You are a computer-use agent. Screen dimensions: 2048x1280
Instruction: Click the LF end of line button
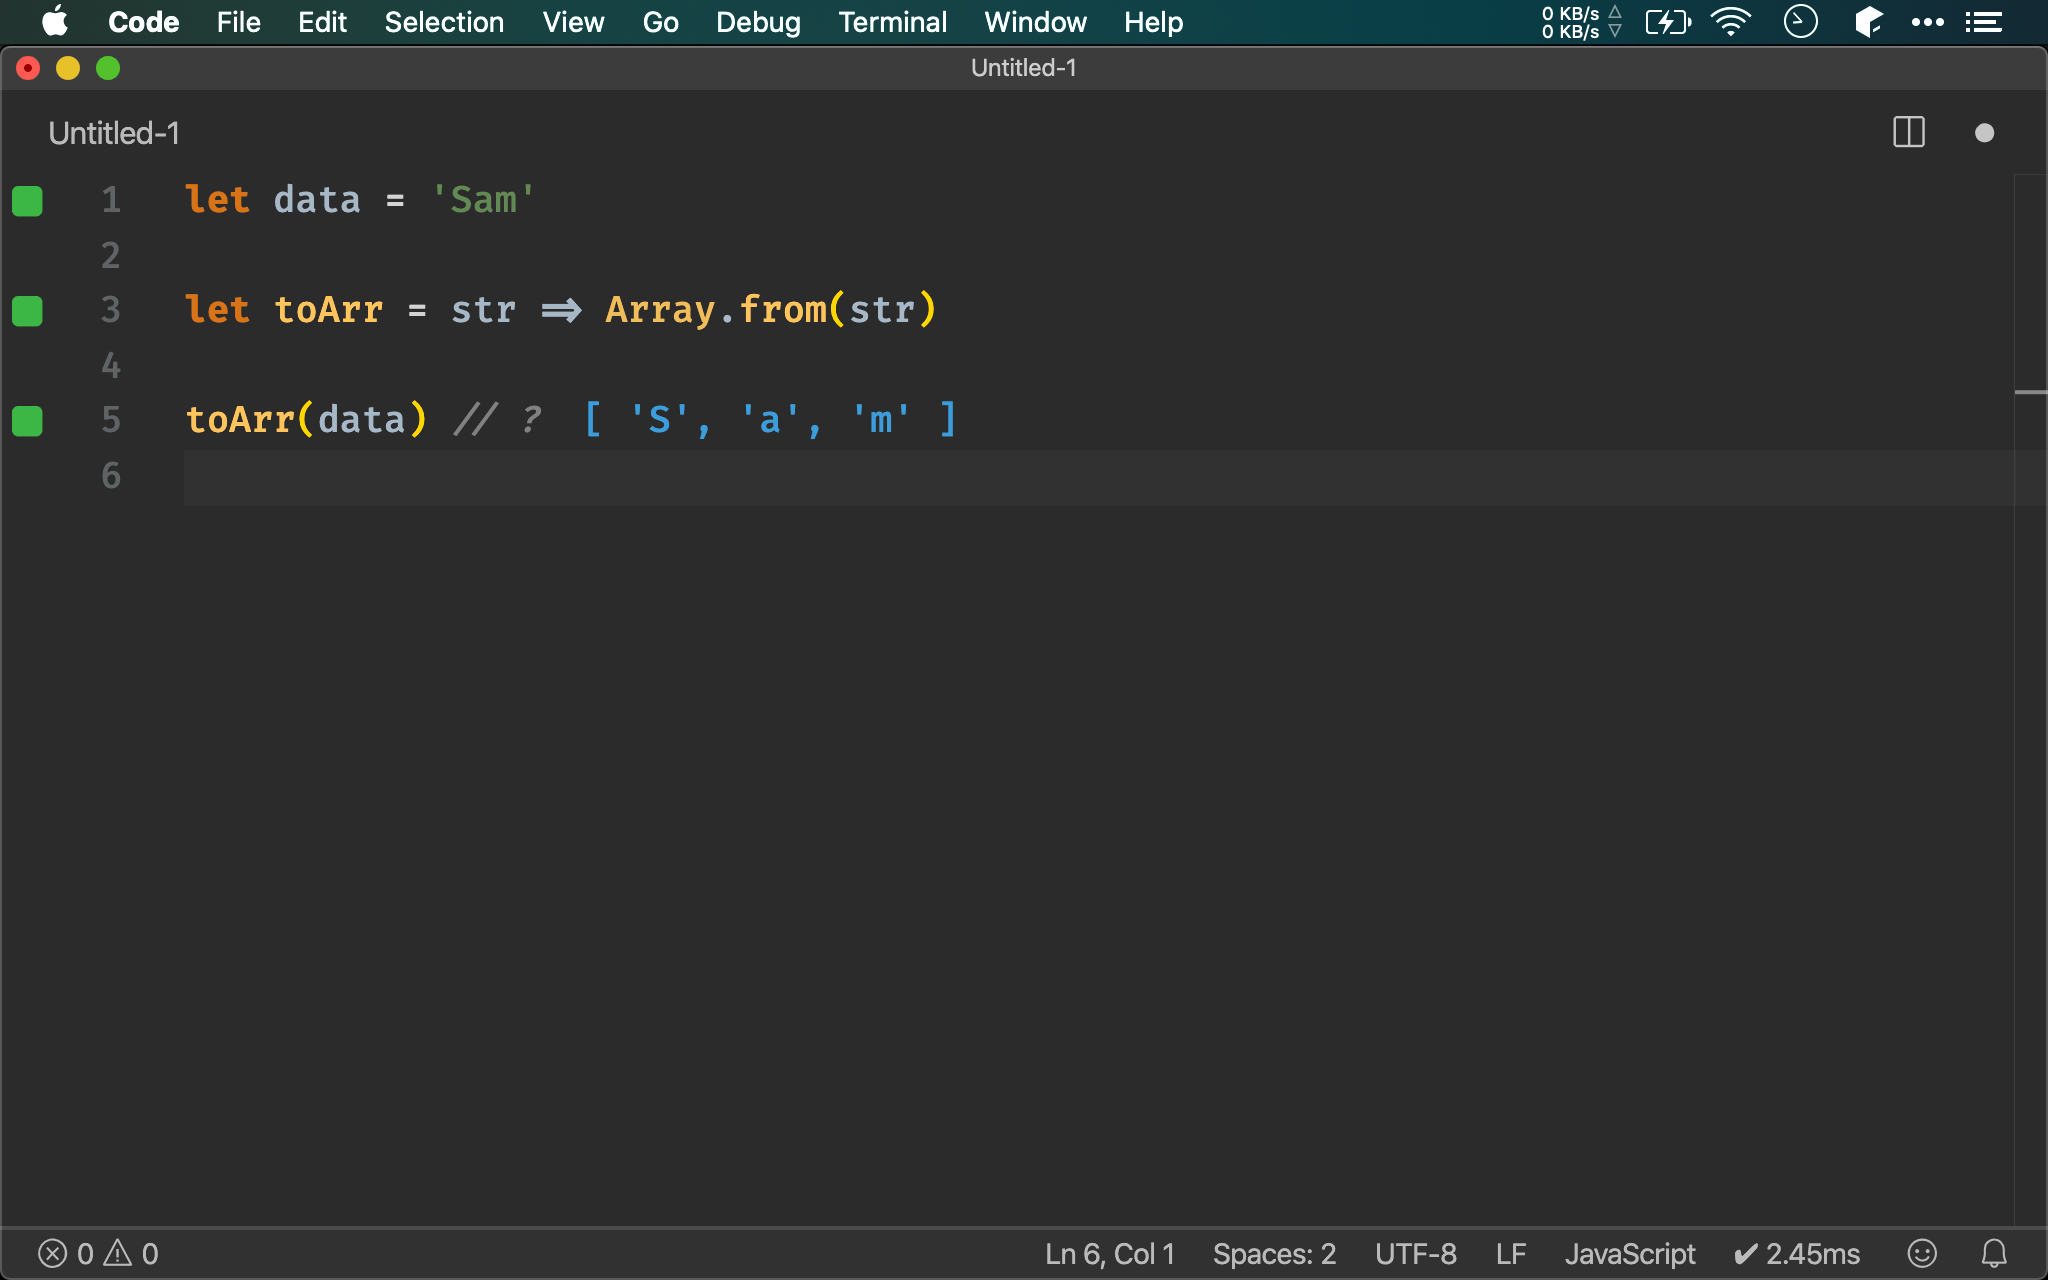tap(1510, 1253)
